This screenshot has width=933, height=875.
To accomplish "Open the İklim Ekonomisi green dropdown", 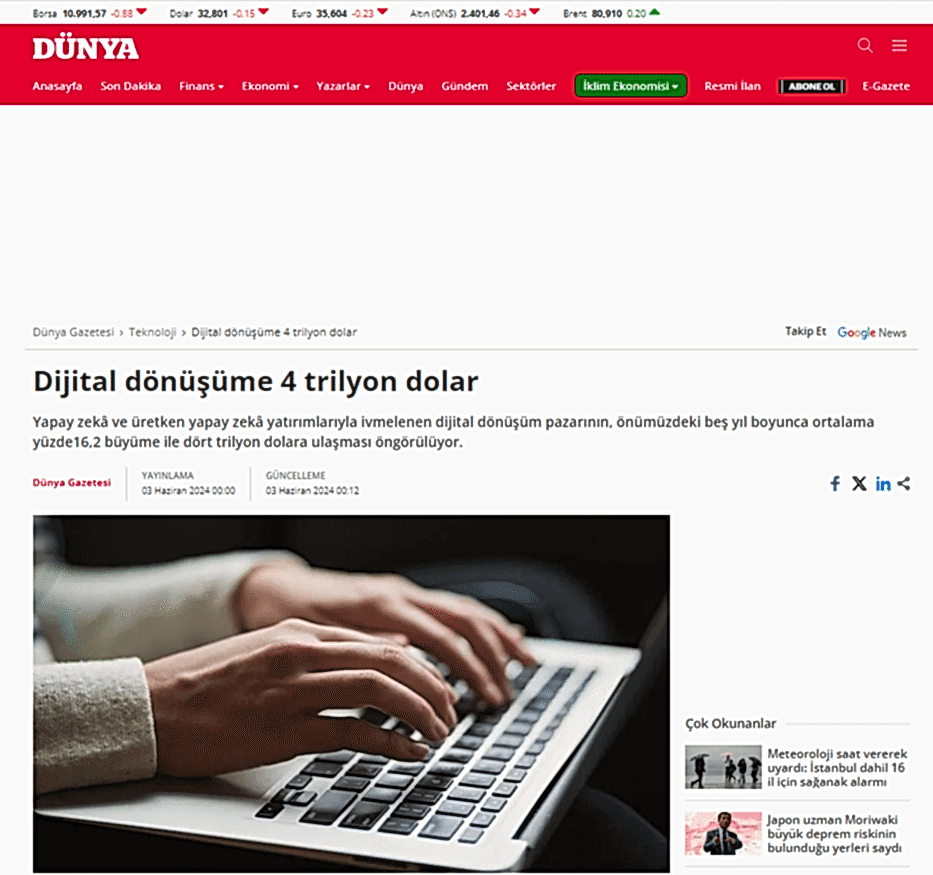I will pyautogui.click(x=630, y=86).
